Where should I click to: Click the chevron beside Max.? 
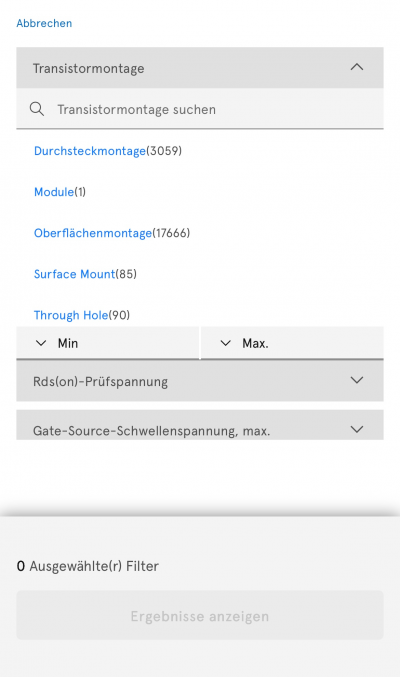click(225, 343)
